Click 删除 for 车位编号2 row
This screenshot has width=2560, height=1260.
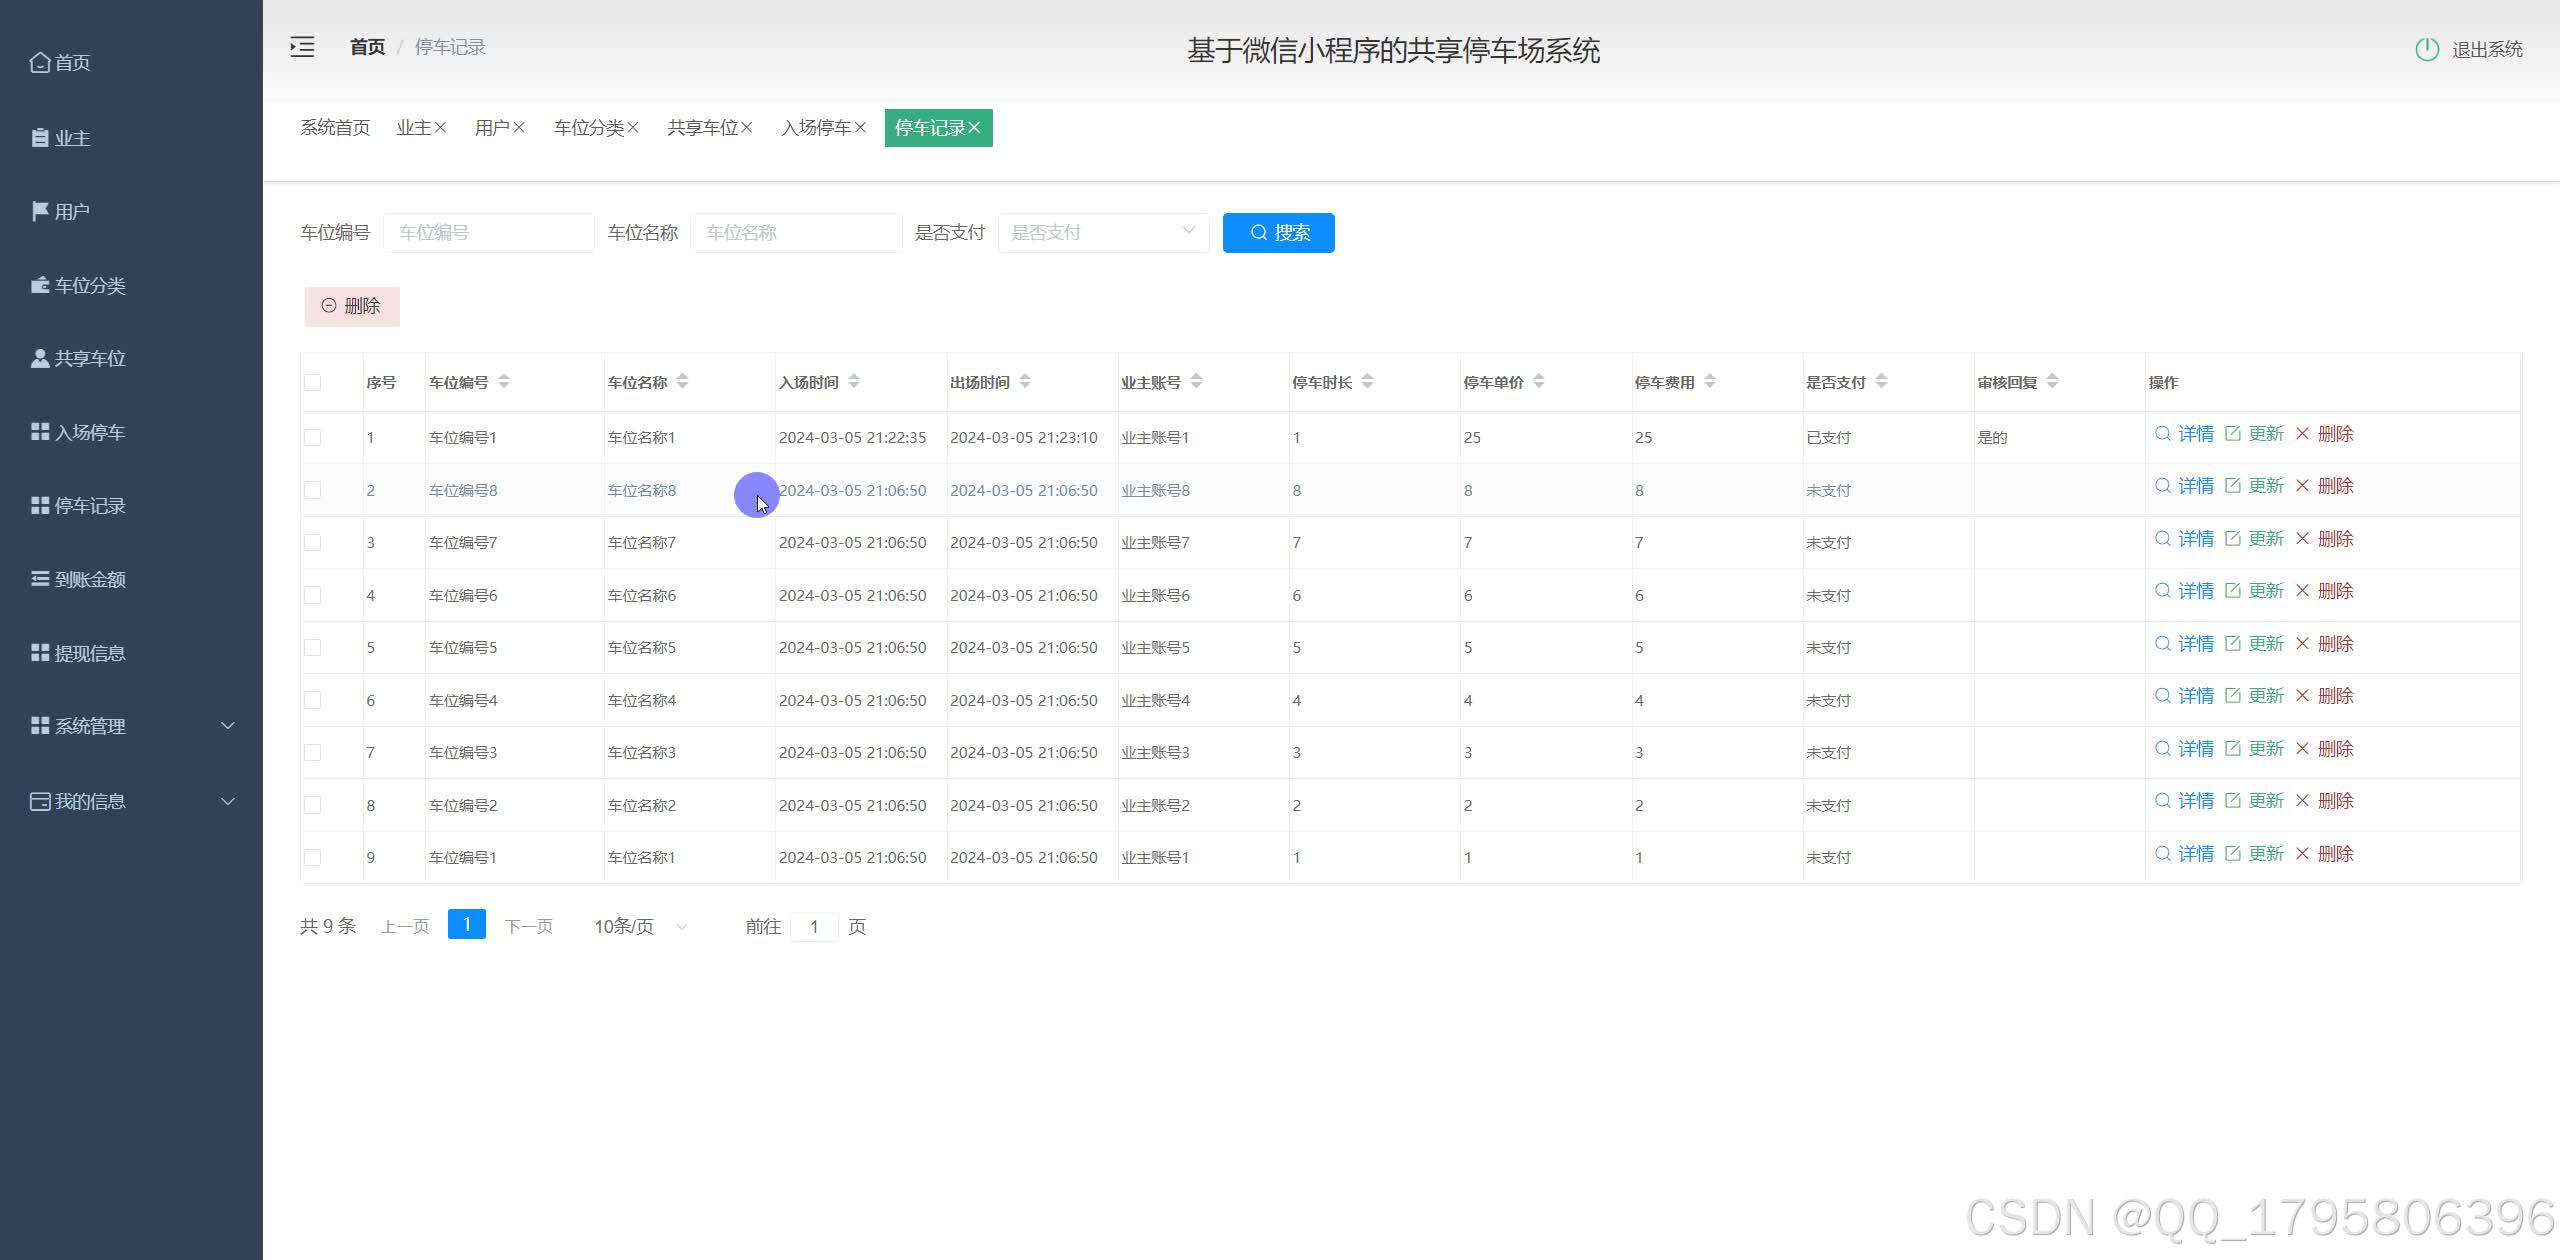click(x=2324, y=801)
